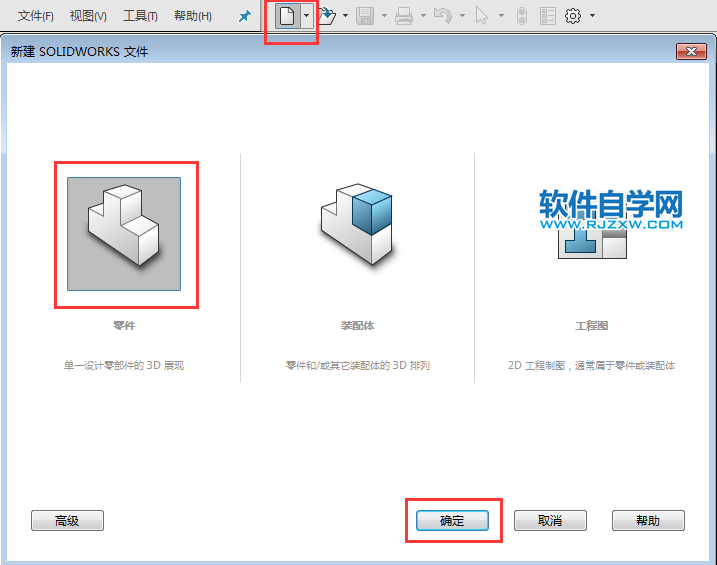Expand the Save dropdown arrow
Image resolution: width=717 pixels, height=565 pixels.
(384, 16)
